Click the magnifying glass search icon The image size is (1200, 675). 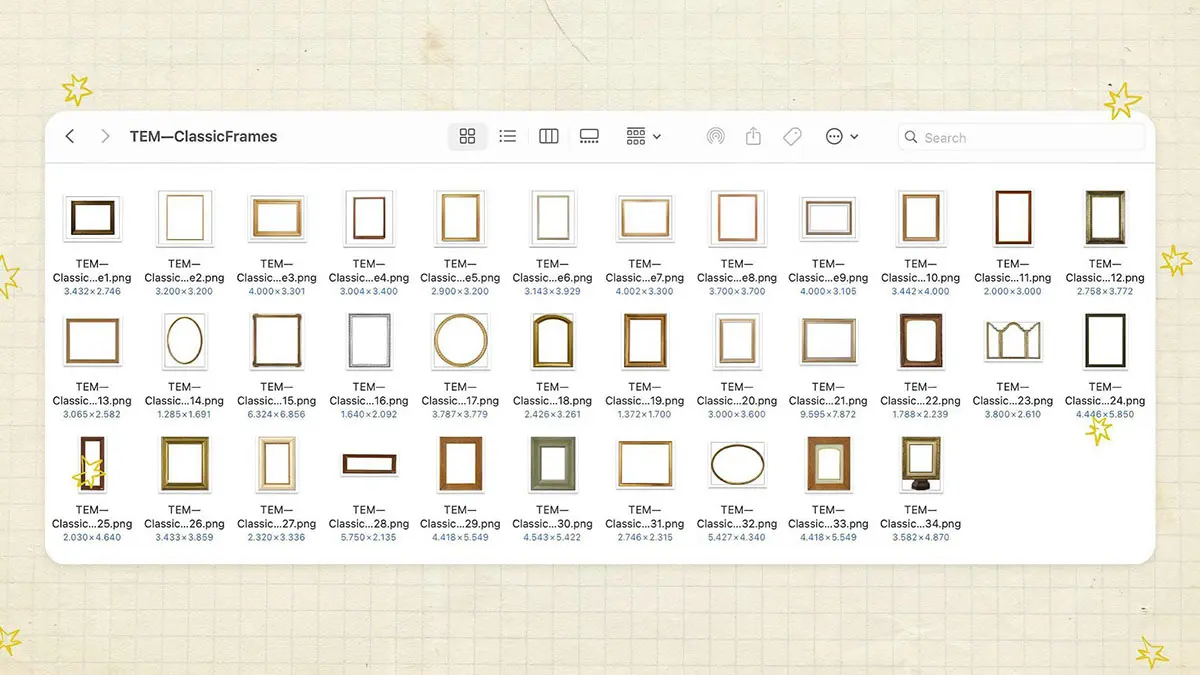[910, 138]
